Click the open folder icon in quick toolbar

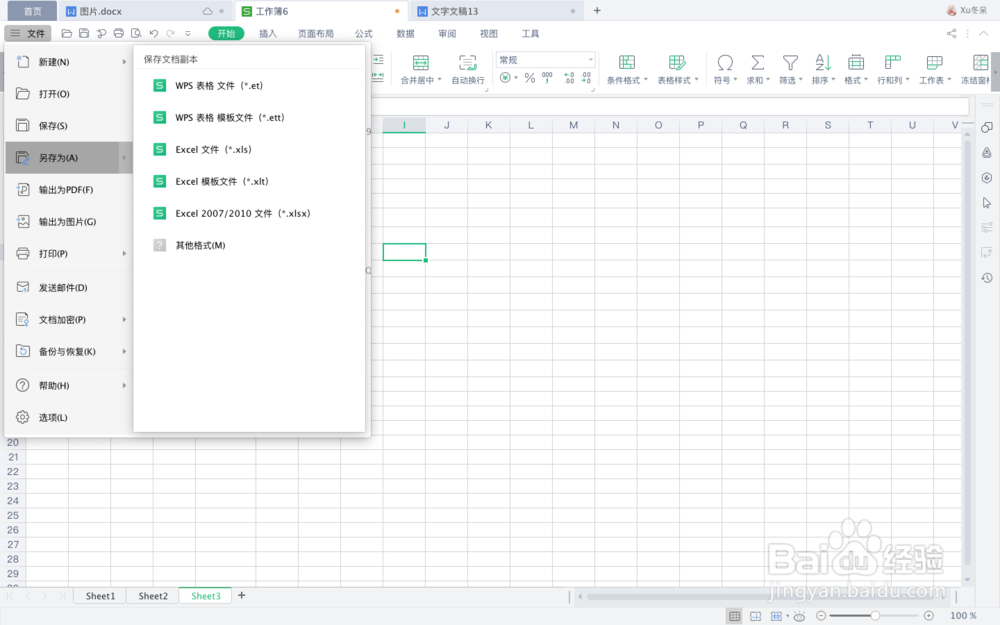(x=66, y=33)
